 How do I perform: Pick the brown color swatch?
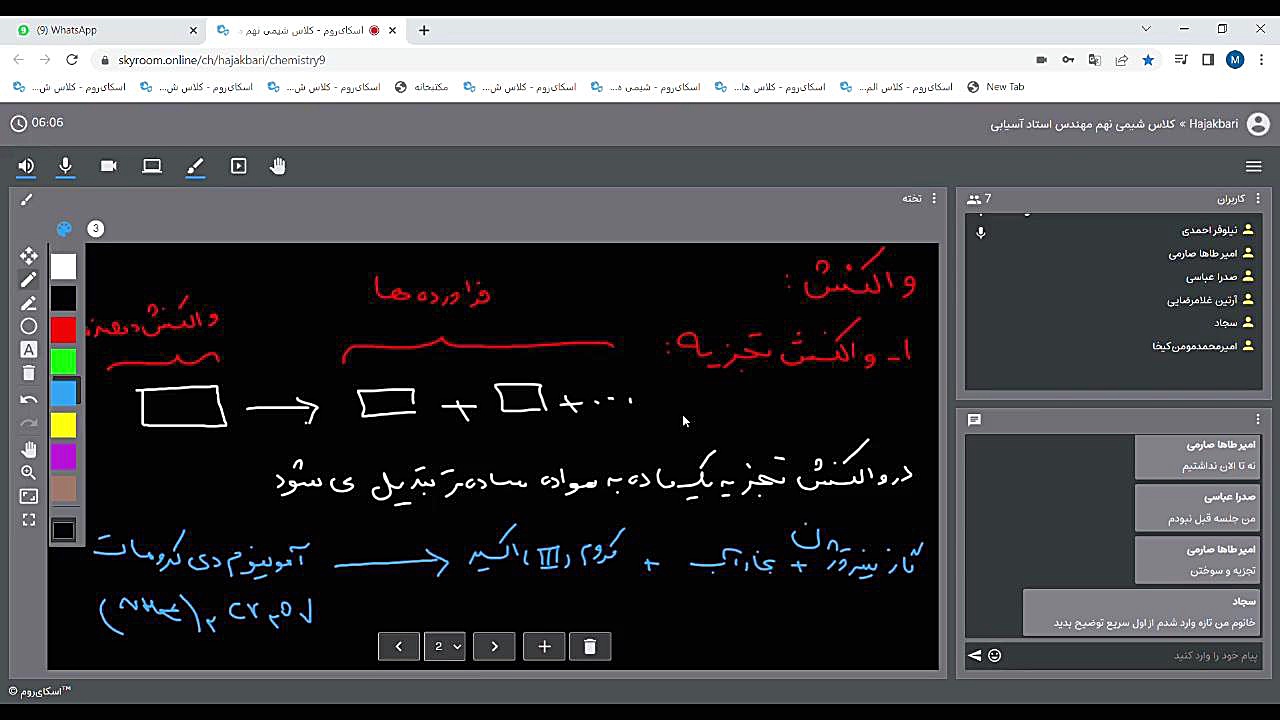[64, 488]
